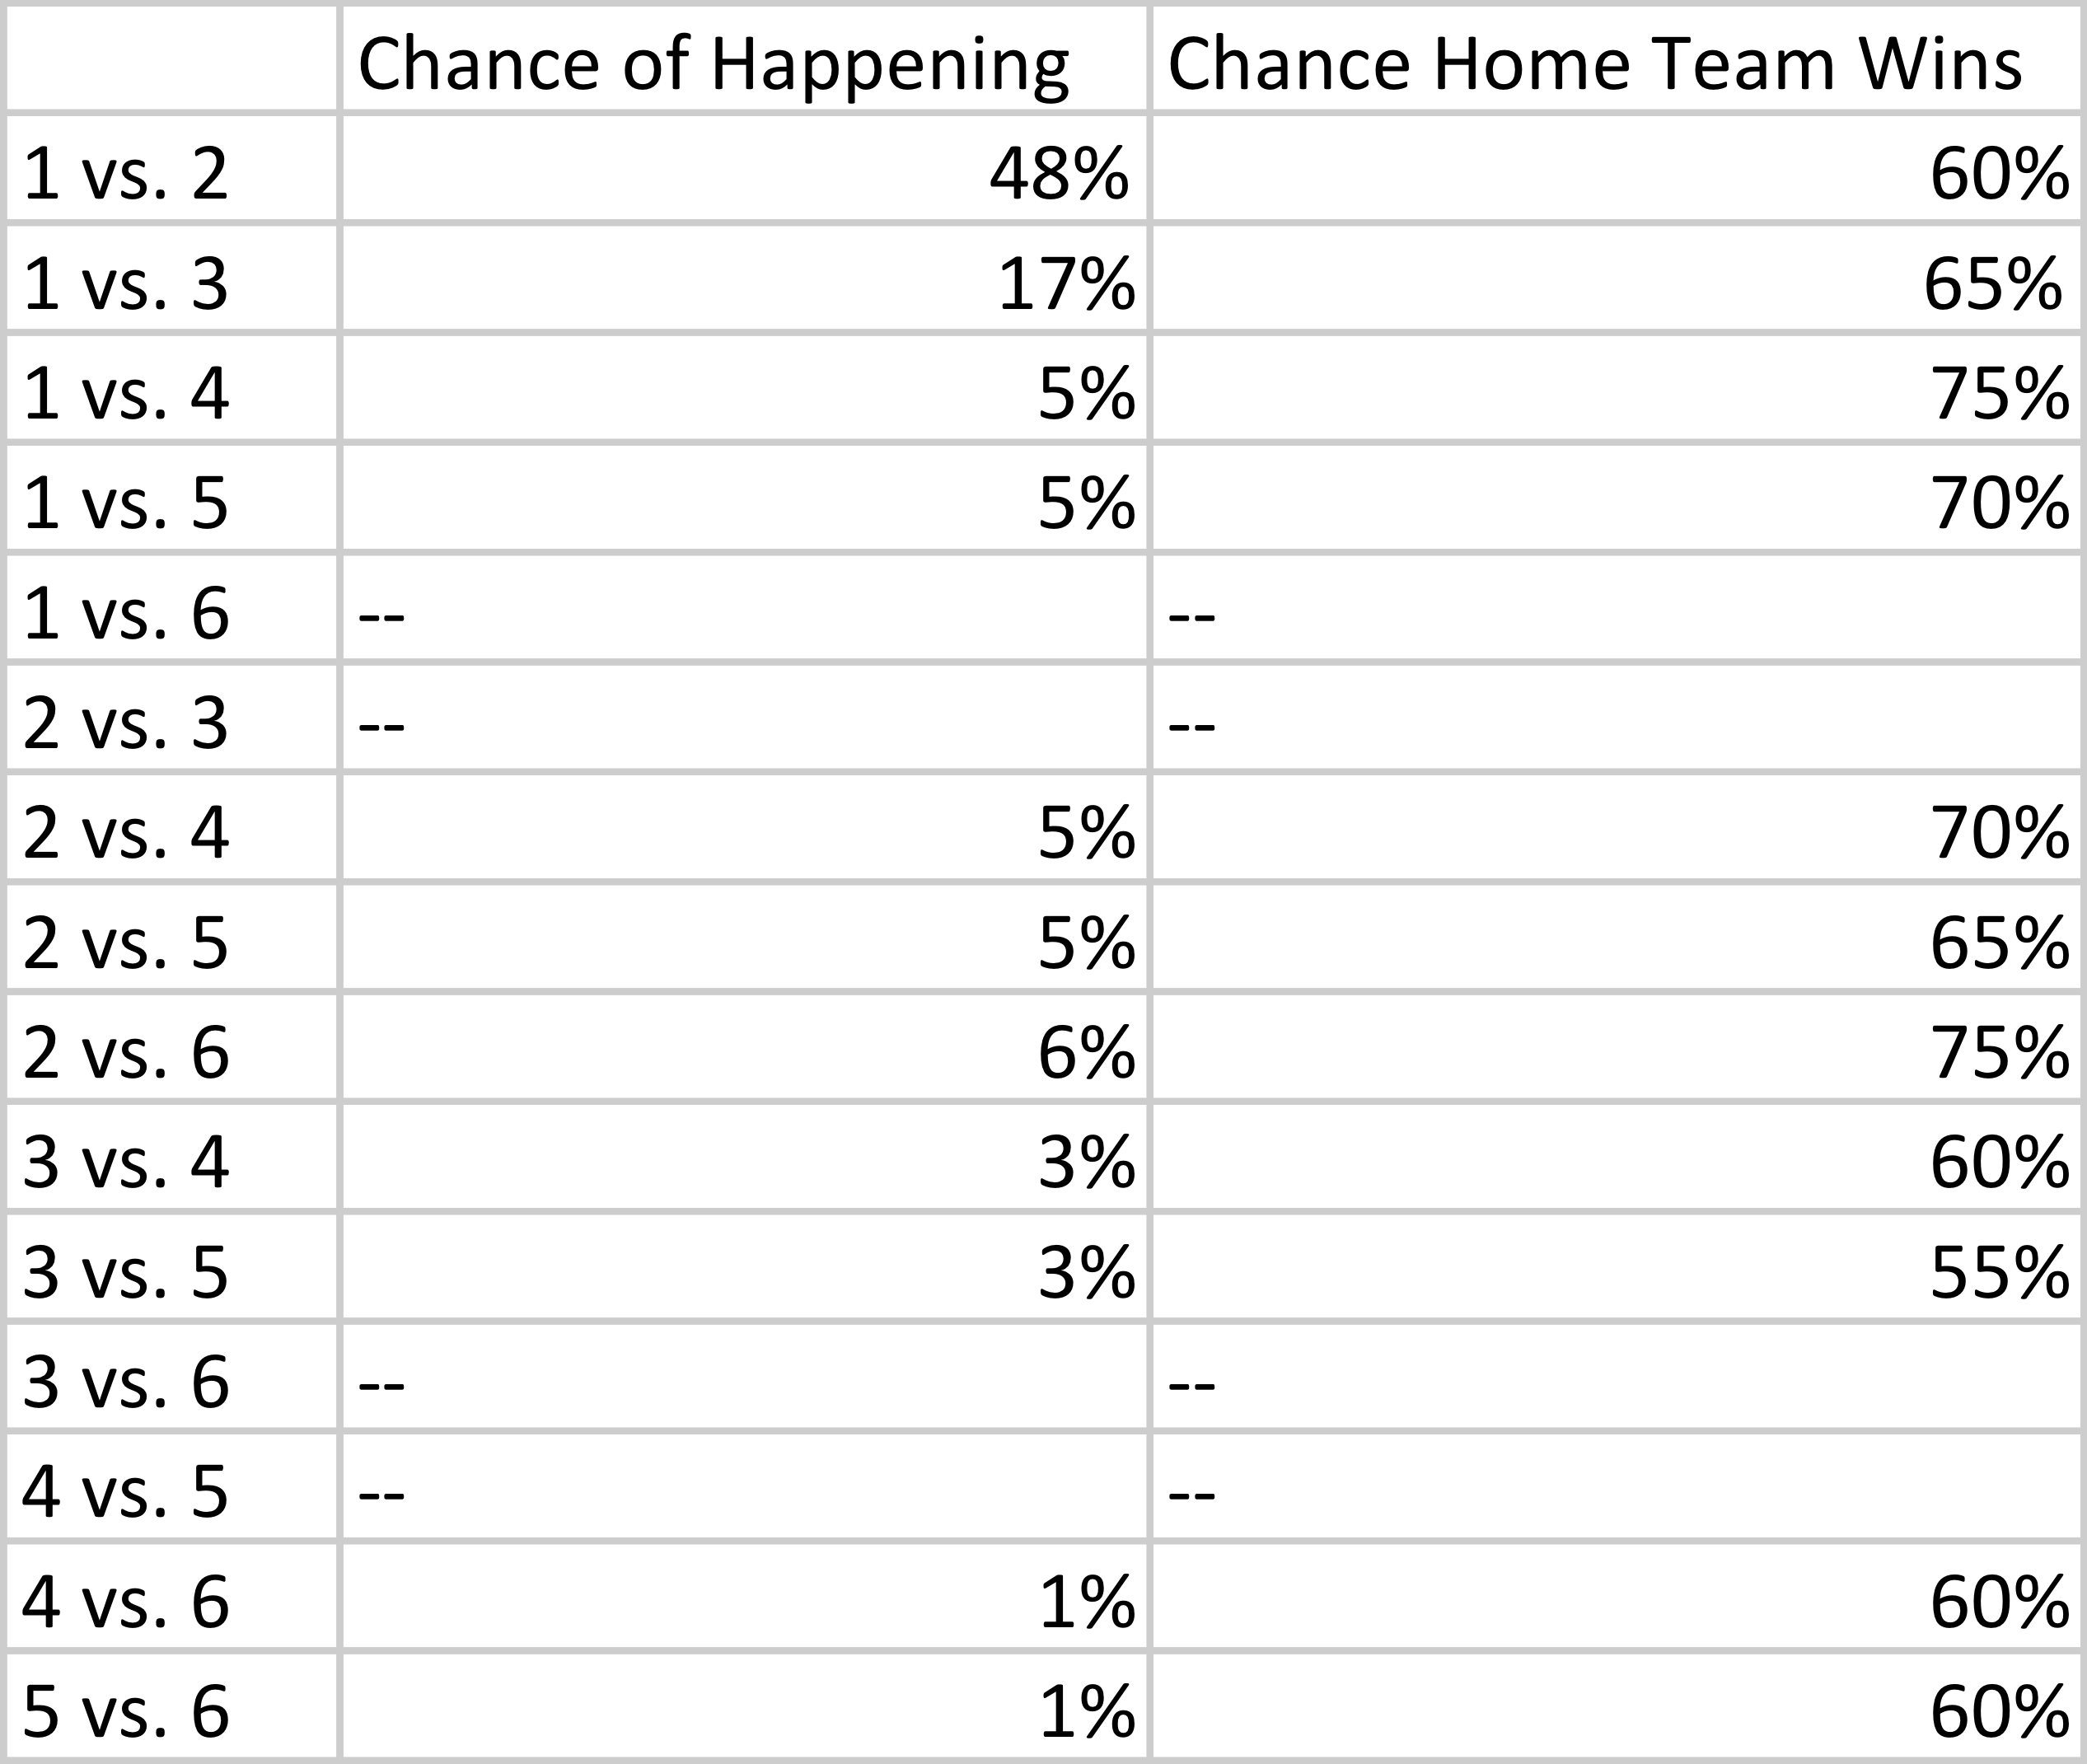Select the "1 vs. 6" matchup label
The height and width of the screenshot is (1764, 2087).
point(125,613)
